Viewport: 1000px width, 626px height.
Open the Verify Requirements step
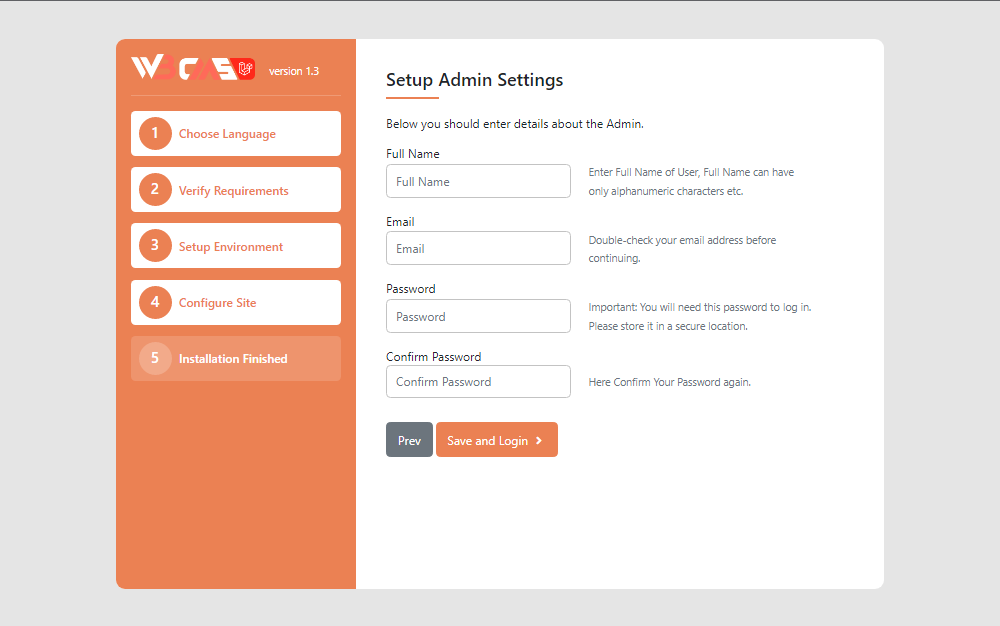233,190
